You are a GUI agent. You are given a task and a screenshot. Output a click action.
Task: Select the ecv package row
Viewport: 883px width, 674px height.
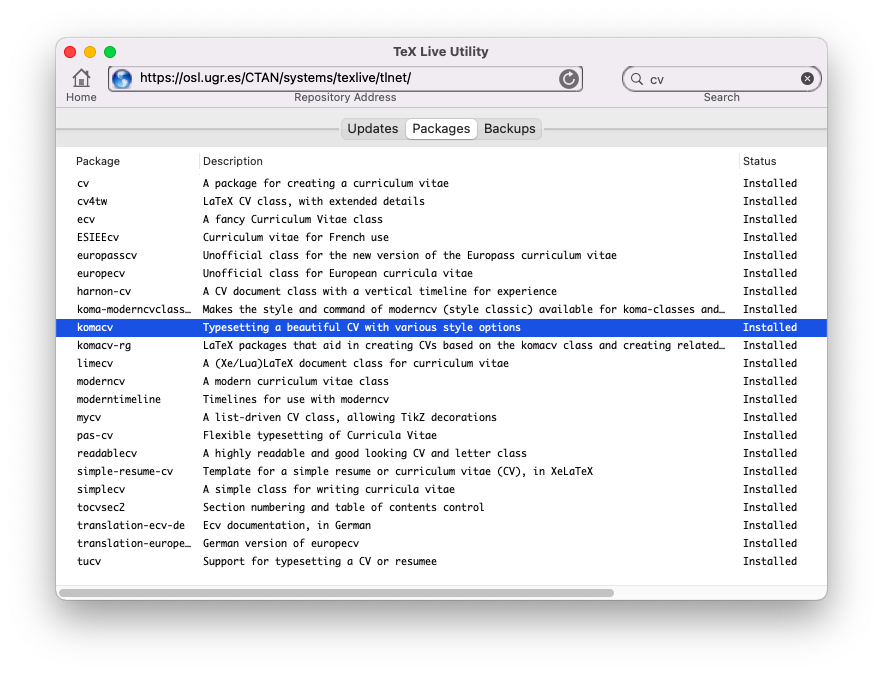pyautogui.click(x=442, y=220)
